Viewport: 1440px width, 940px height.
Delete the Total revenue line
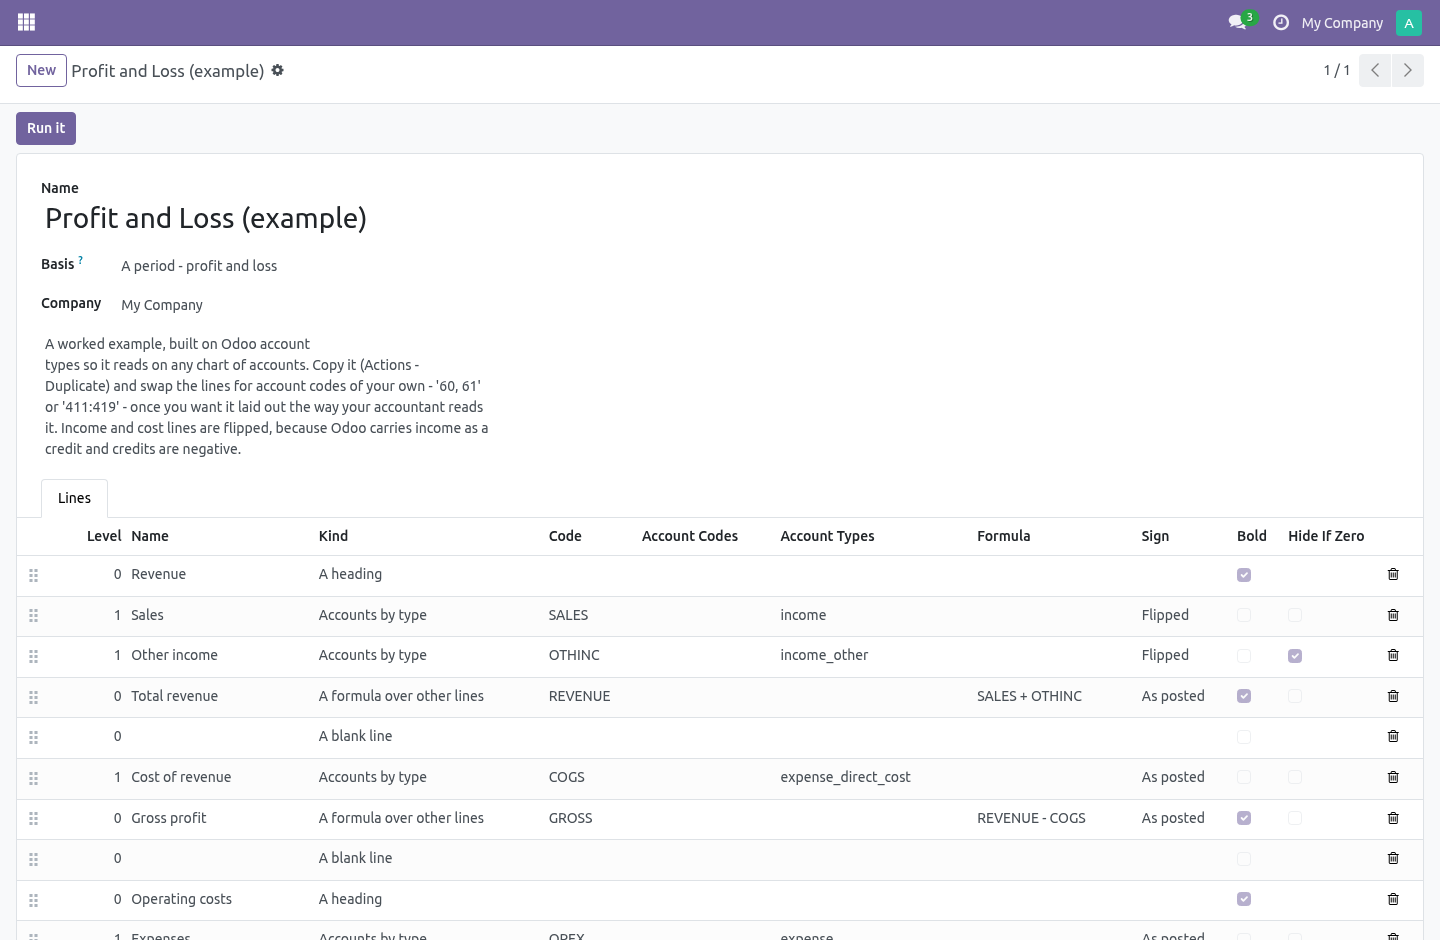pyautogui.click(x=1393, y=696)
